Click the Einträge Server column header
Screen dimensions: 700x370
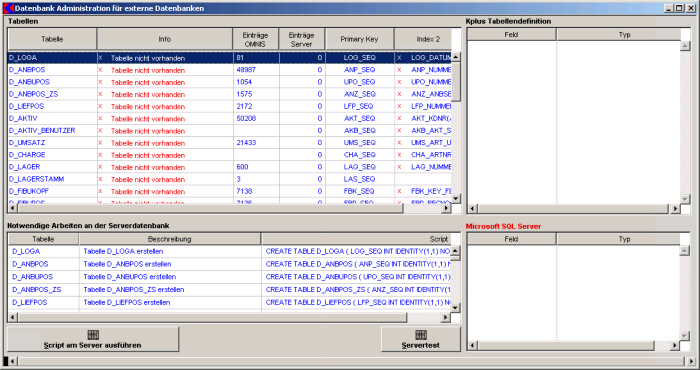[301, 39]
